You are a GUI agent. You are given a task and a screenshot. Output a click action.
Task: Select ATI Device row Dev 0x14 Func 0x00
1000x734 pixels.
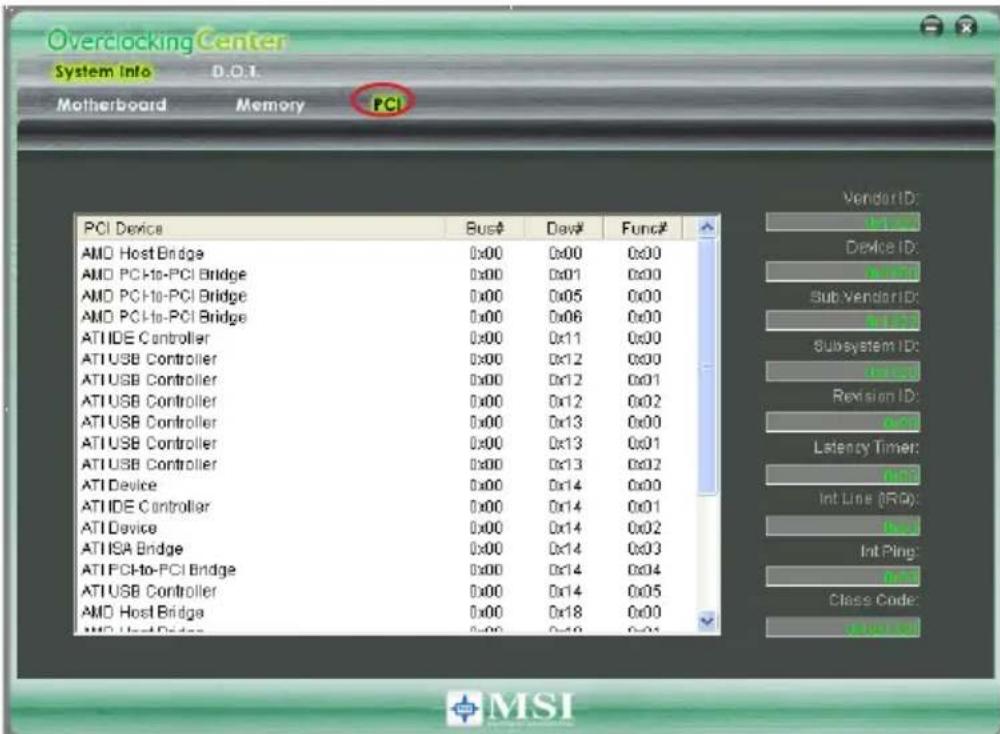[x=386, y=485]
